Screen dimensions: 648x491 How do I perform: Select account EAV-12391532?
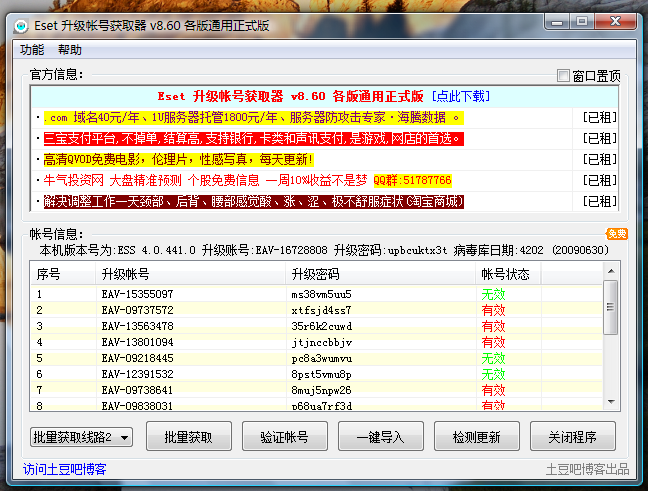tap(138, 374)
